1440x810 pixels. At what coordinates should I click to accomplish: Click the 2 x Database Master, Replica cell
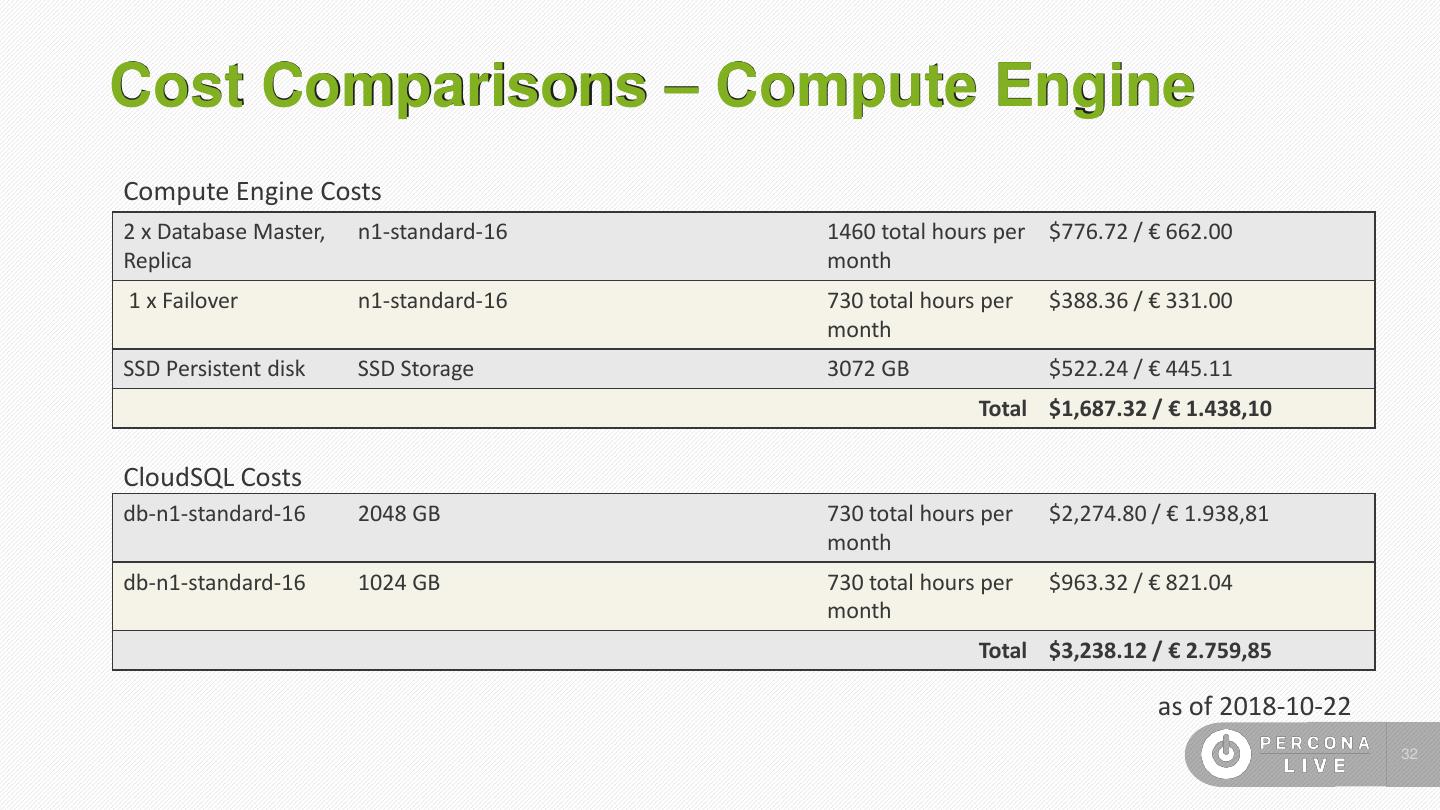[x=224, y=246]
